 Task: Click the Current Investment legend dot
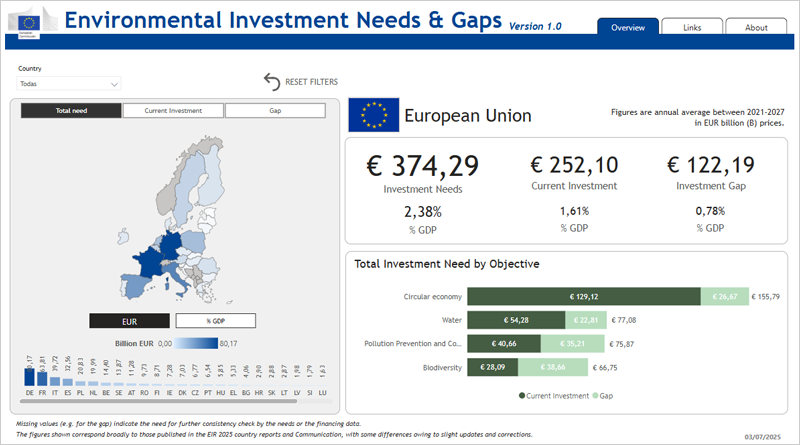click(x=521, y=395)
